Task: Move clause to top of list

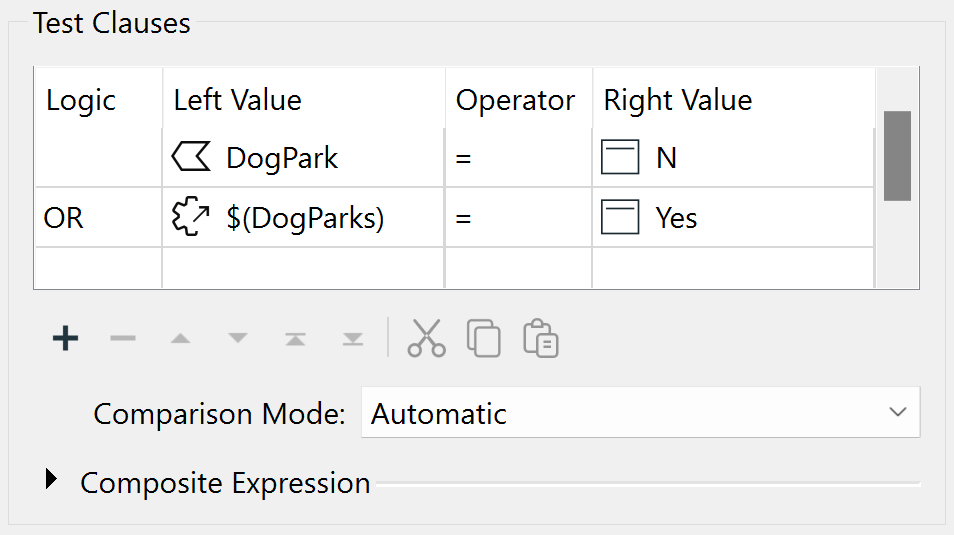Action: pyautogui.click(x=295, y=338)
